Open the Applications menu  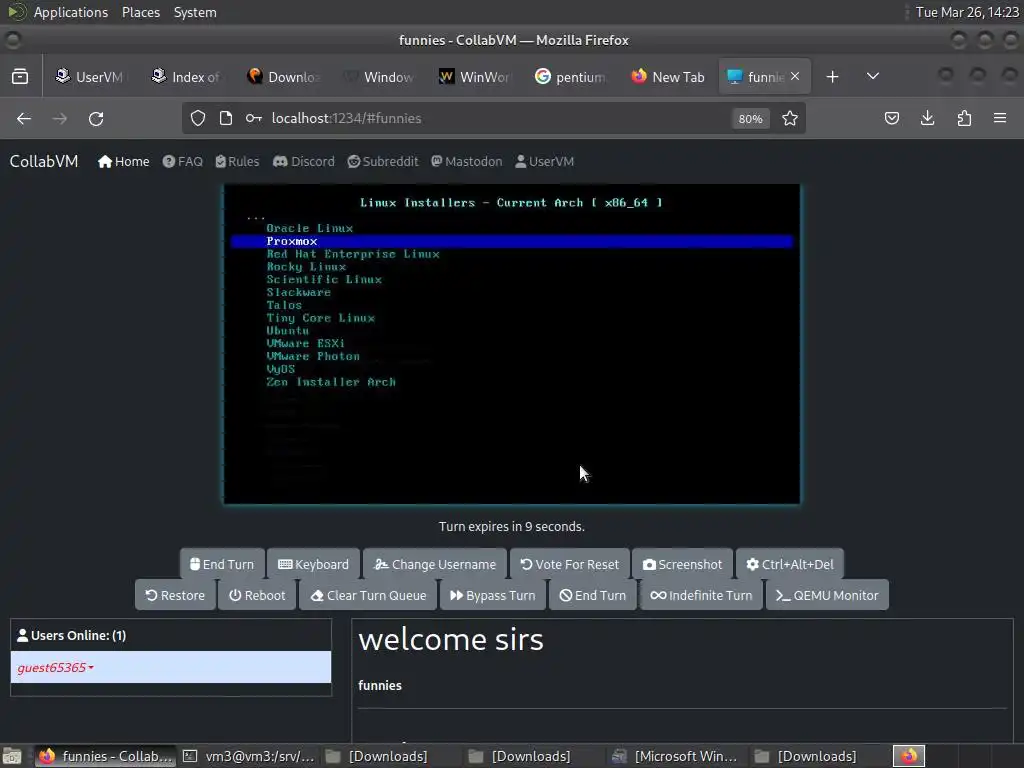coord(71,12)
